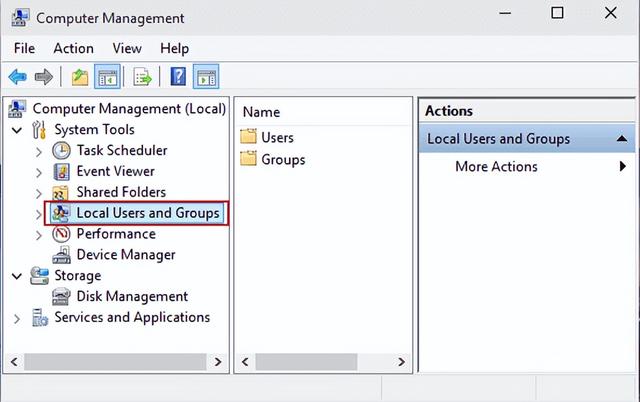The image size is (640, 402).
Task: Select the System Tools label
Action: 94,130
